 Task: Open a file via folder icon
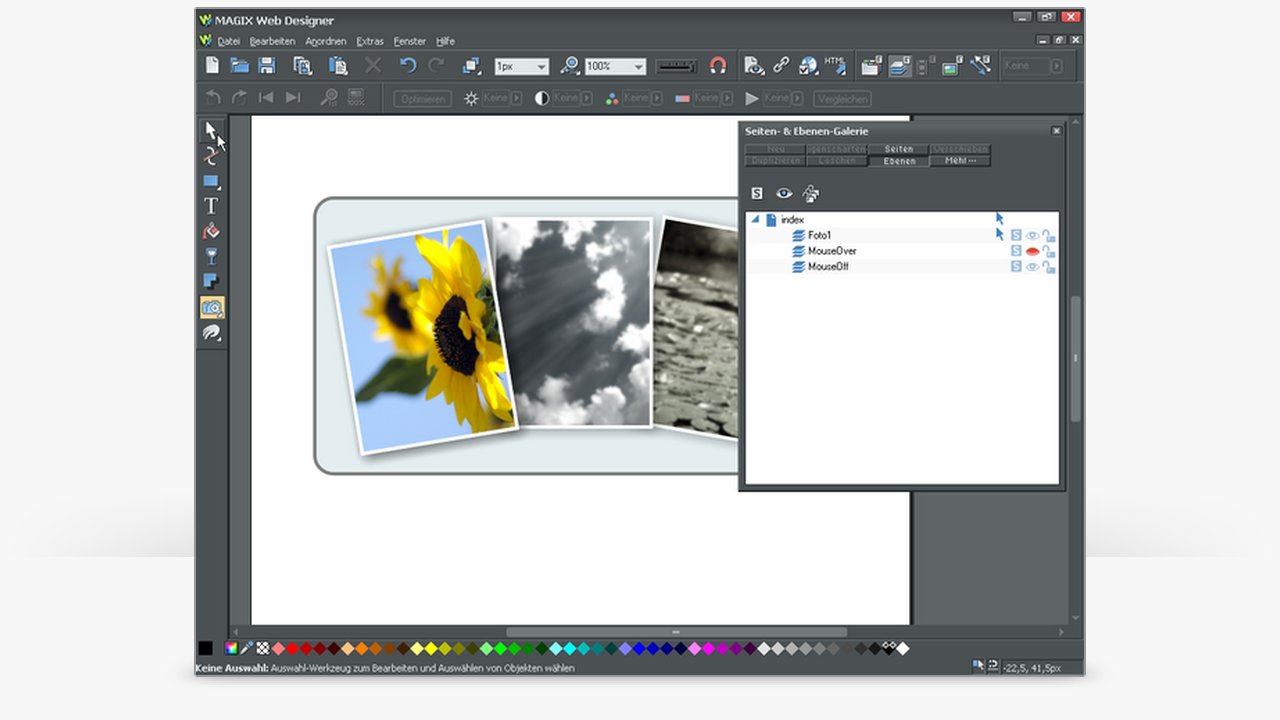coord(240,65)
